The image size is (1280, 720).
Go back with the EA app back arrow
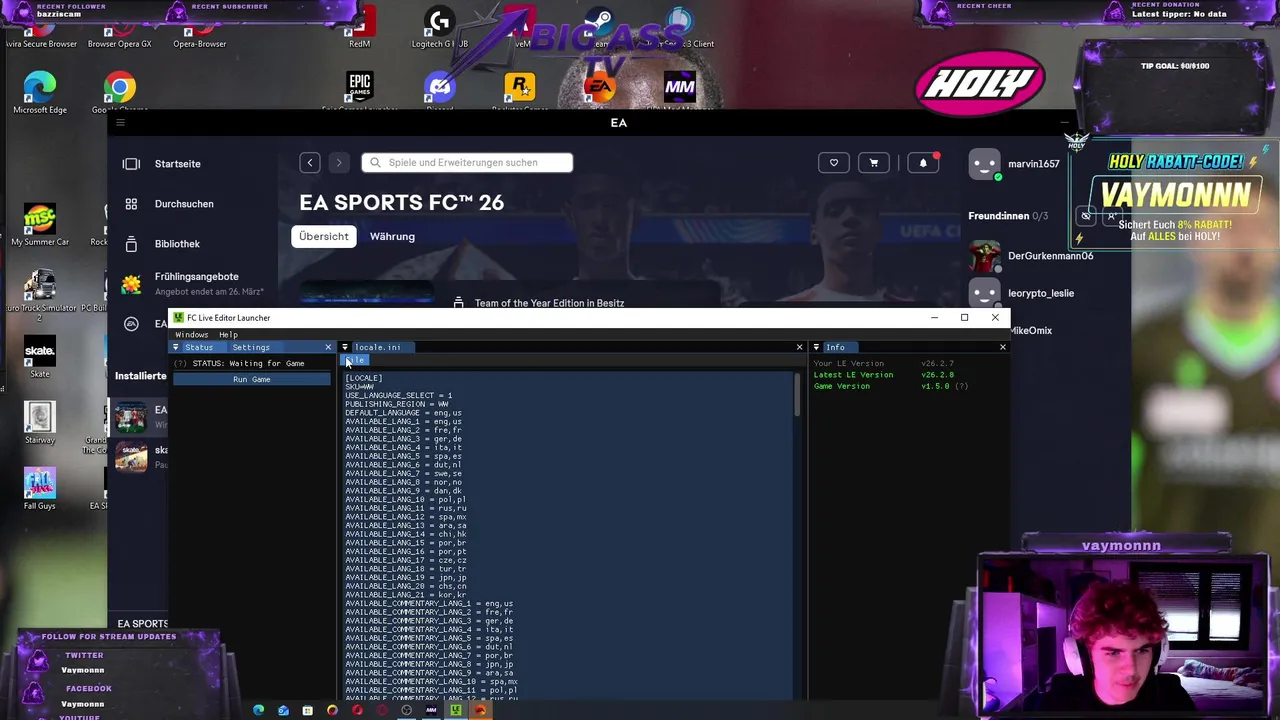310,163
